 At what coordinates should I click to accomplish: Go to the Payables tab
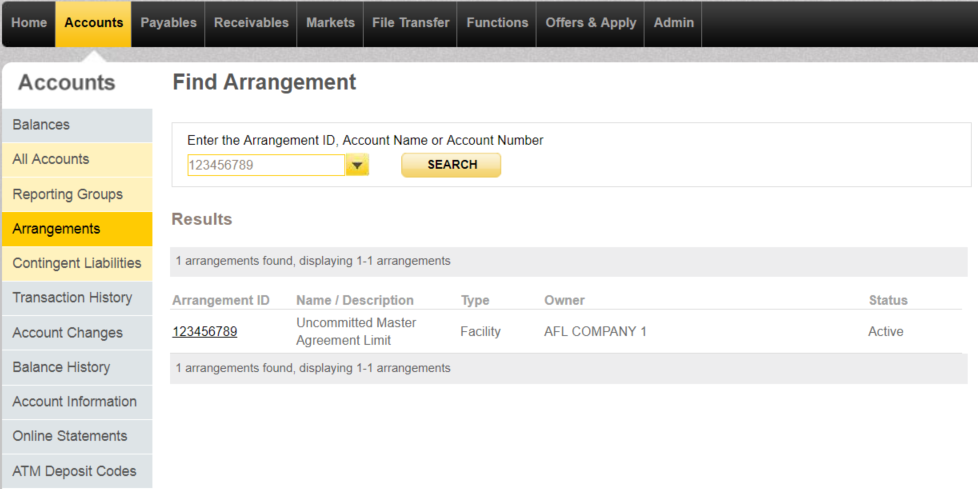point(168,23)
